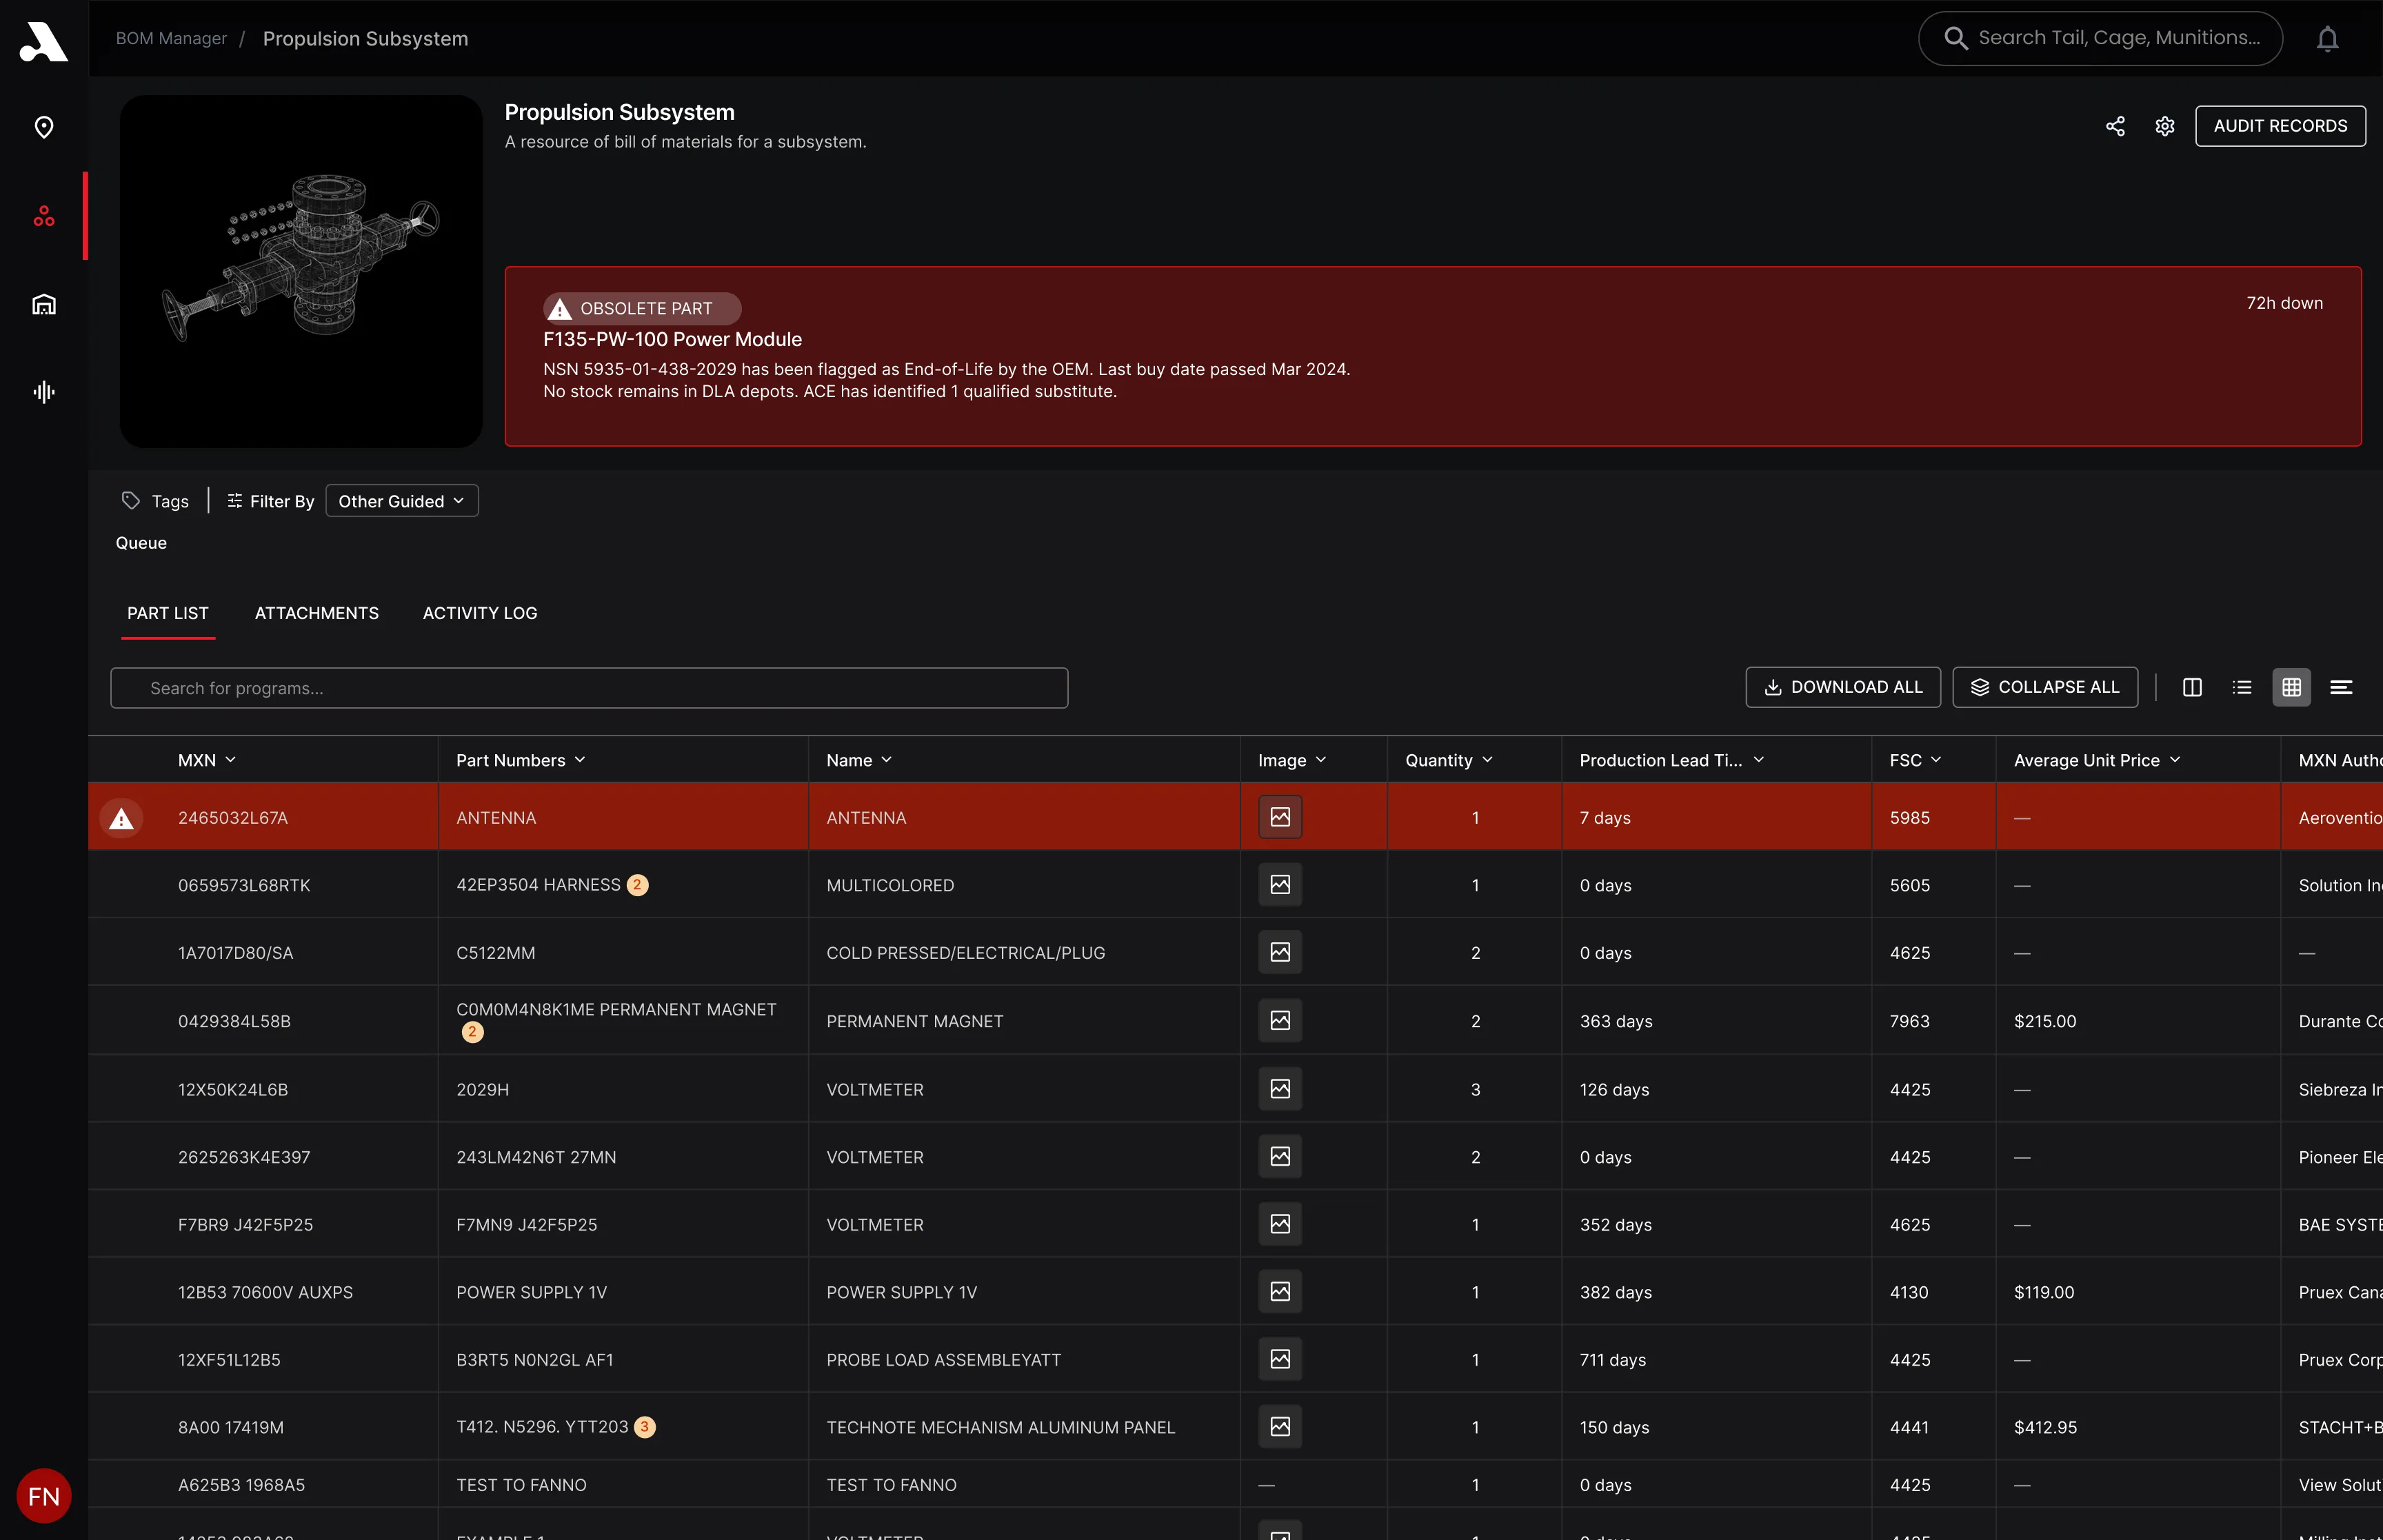The image size is (2383, 1540).
Task: Open the warehouse sidebar icon
Action: point(44,304)
